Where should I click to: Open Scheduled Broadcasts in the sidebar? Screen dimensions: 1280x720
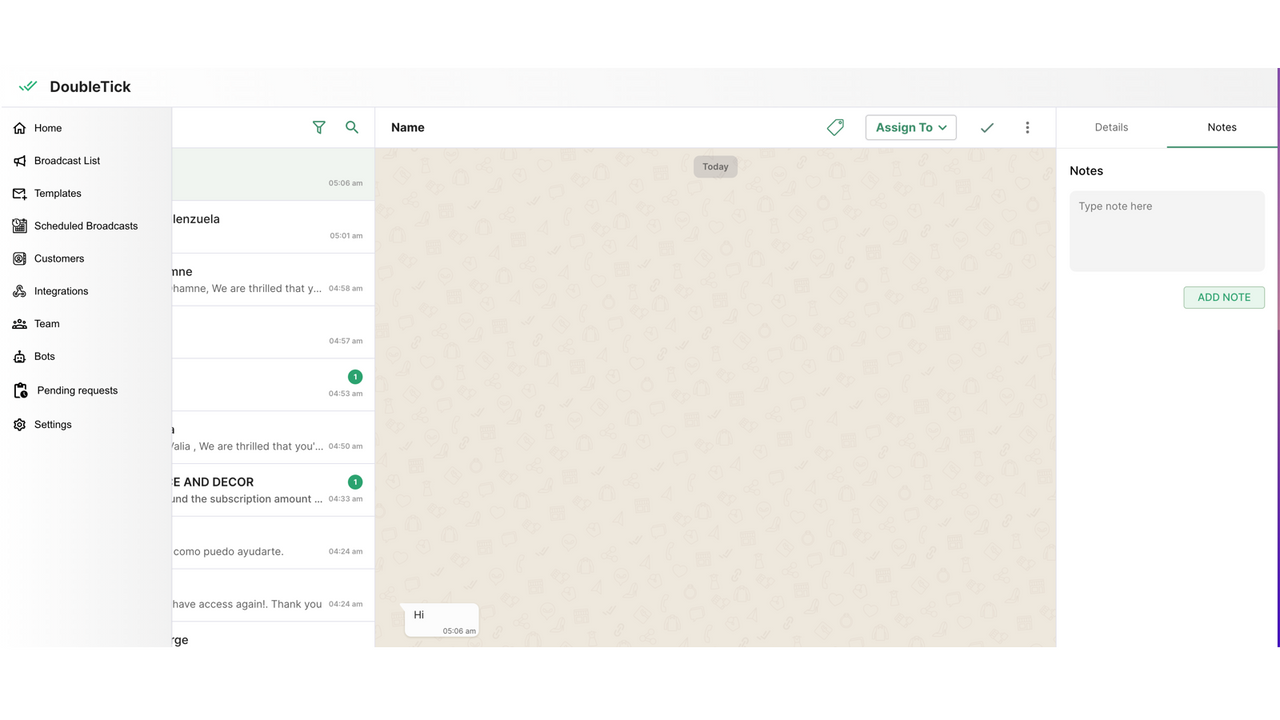[86, 226]
